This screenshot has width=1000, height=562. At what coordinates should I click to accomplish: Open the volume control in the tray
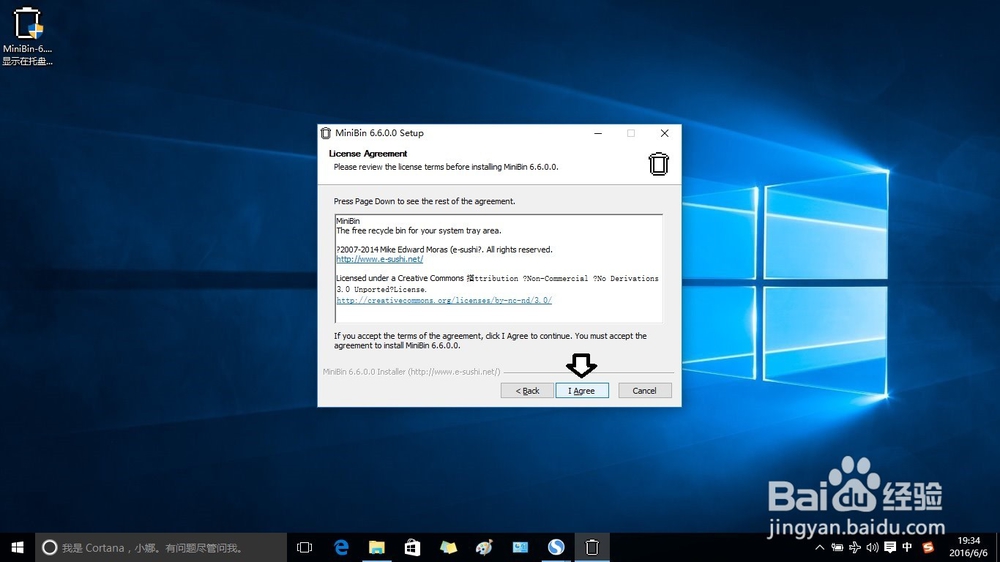[x=872, y=547]
